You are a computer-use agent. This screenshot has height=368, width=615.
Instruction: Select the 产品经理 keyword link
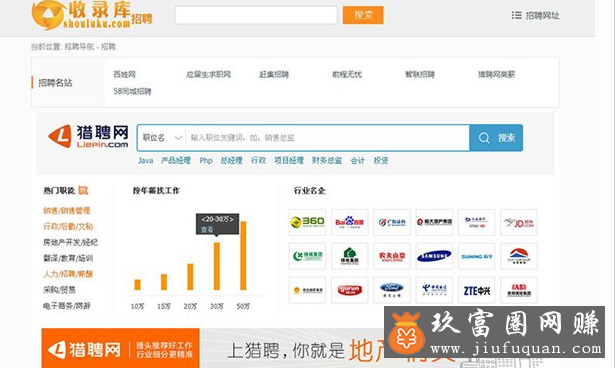pyautogui.click(x=176, y=160)
